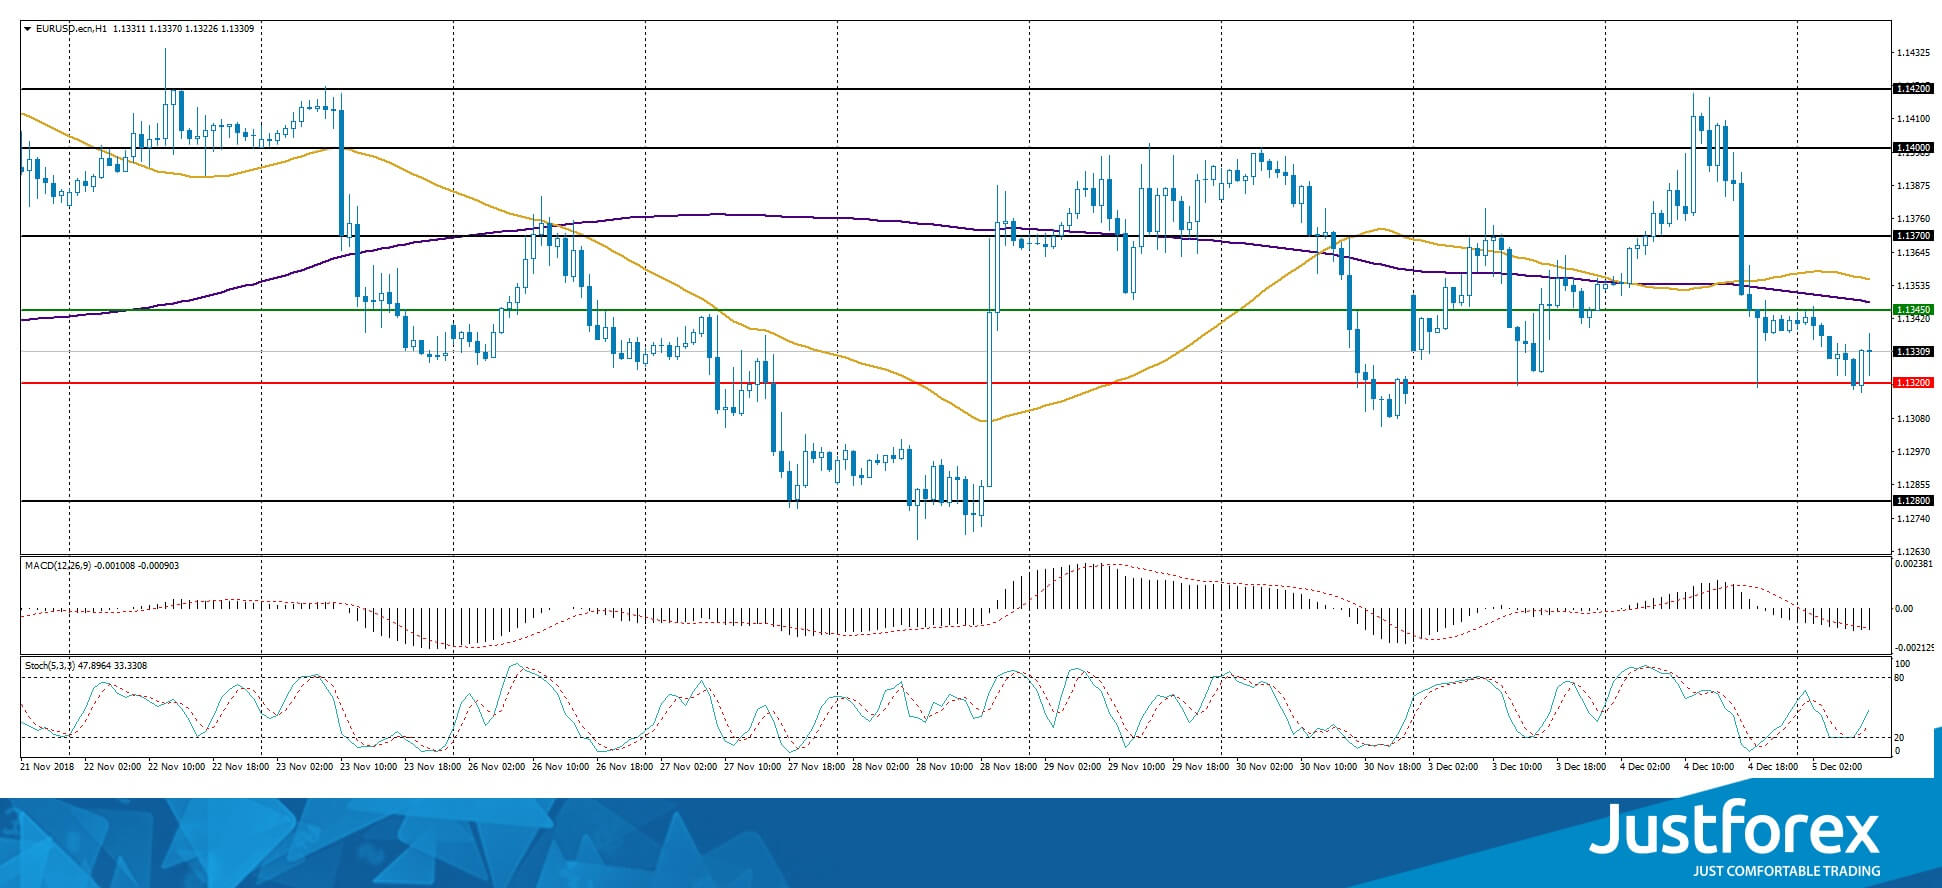Image resolution: width=1942 pixels, height=888 pixels.
Task: Click the boxed 1.12800 price tag
Action: tap(1913, 501)
